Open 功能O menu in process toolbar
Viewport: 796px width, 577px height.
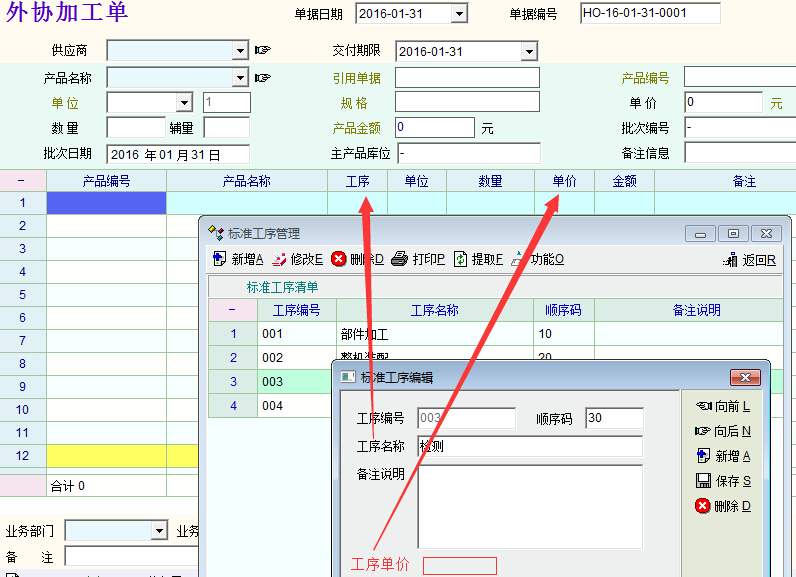click(x=538, y=259)
